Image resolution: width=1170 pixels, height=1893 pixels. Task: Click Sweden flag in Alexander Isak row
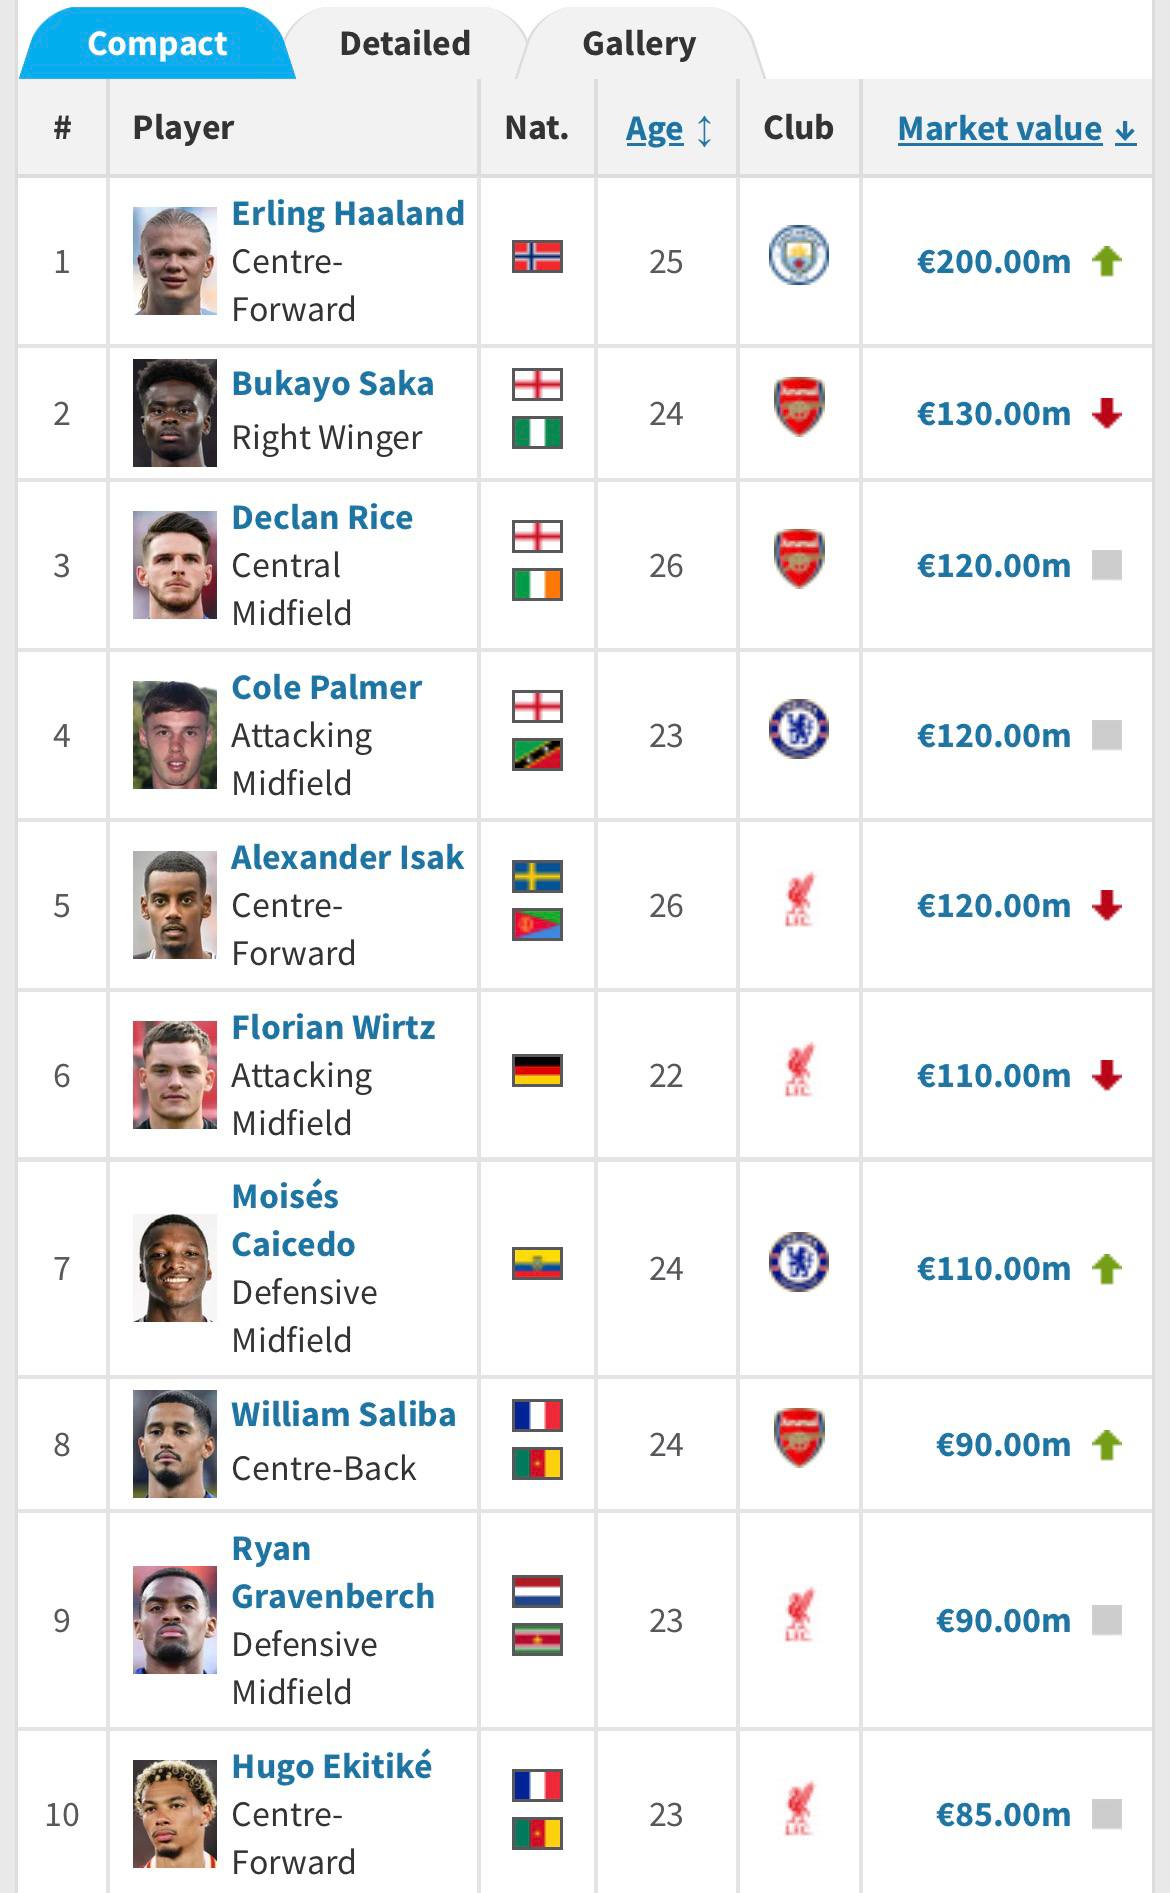[x=537, y=876]
